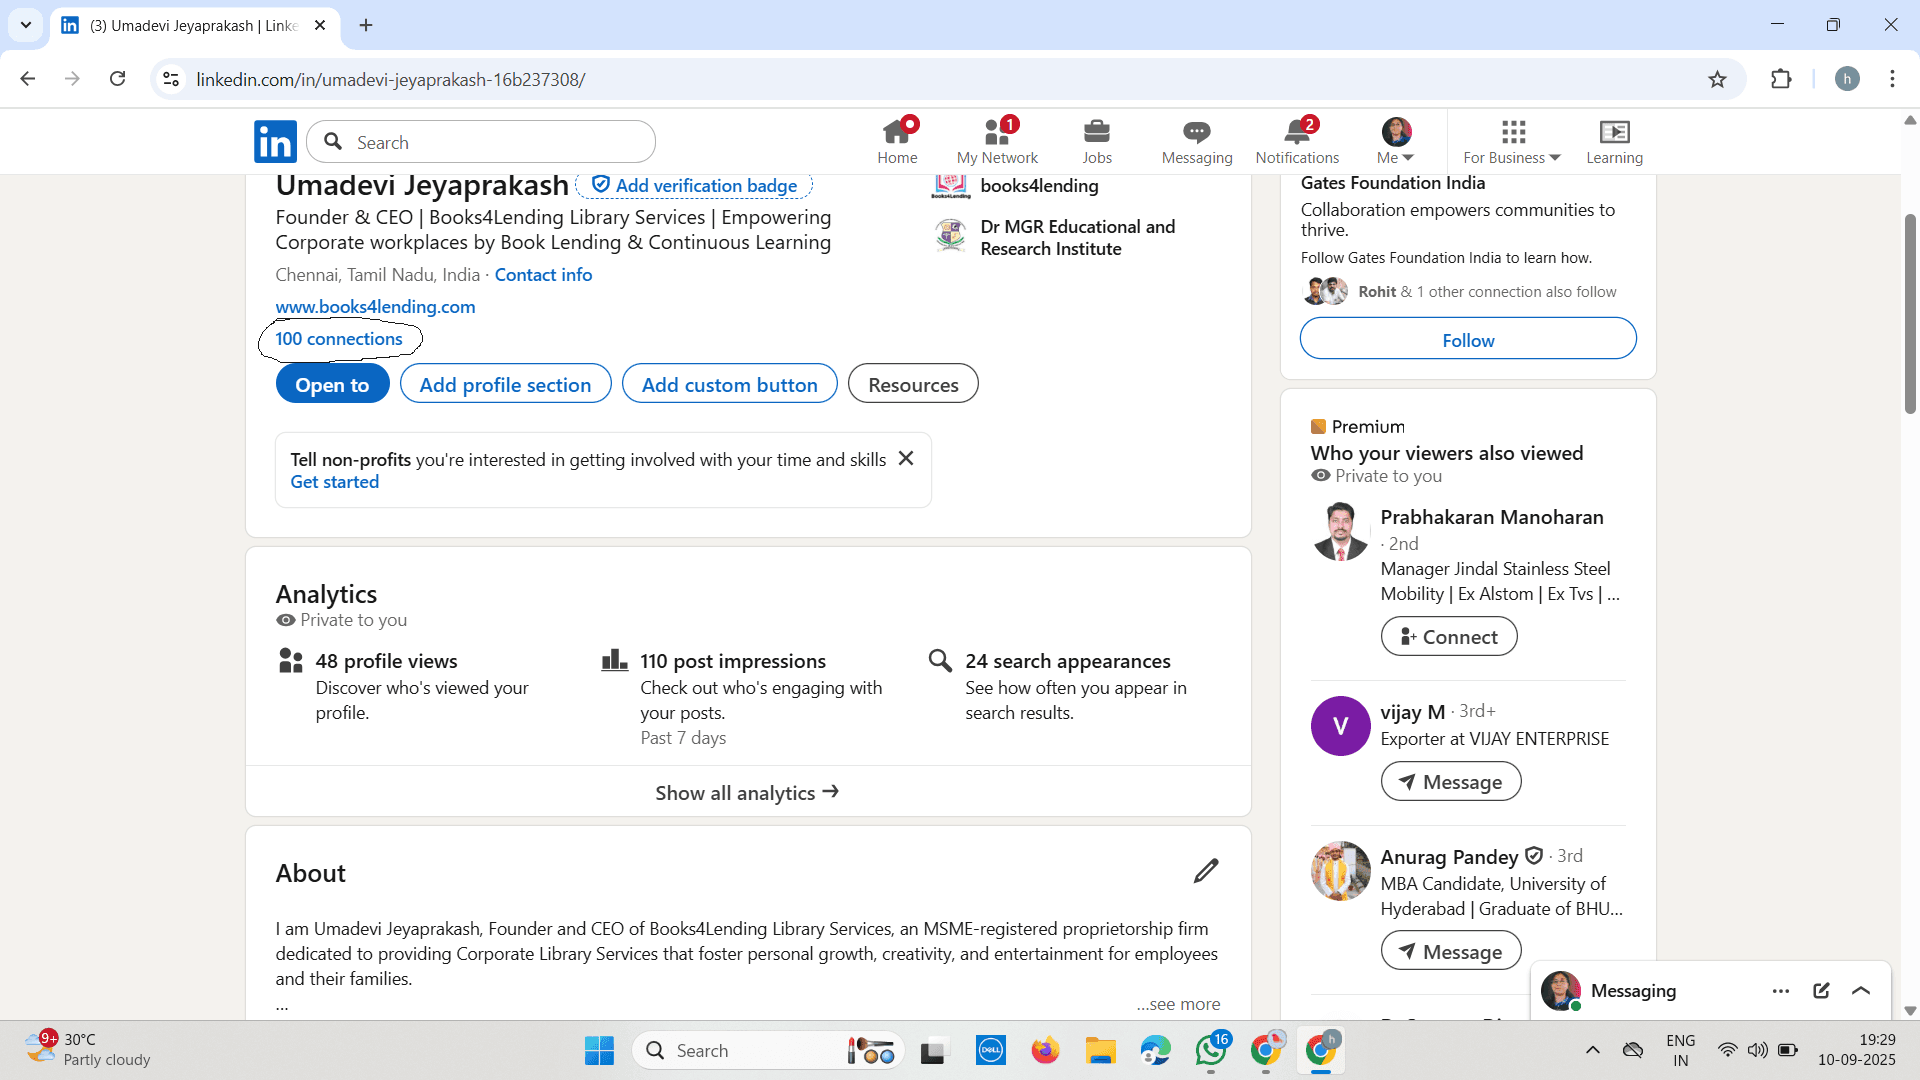This screenshot has height=1080, width=1920.
Task: Click Get started for non-profits
Action: point(335,482)
